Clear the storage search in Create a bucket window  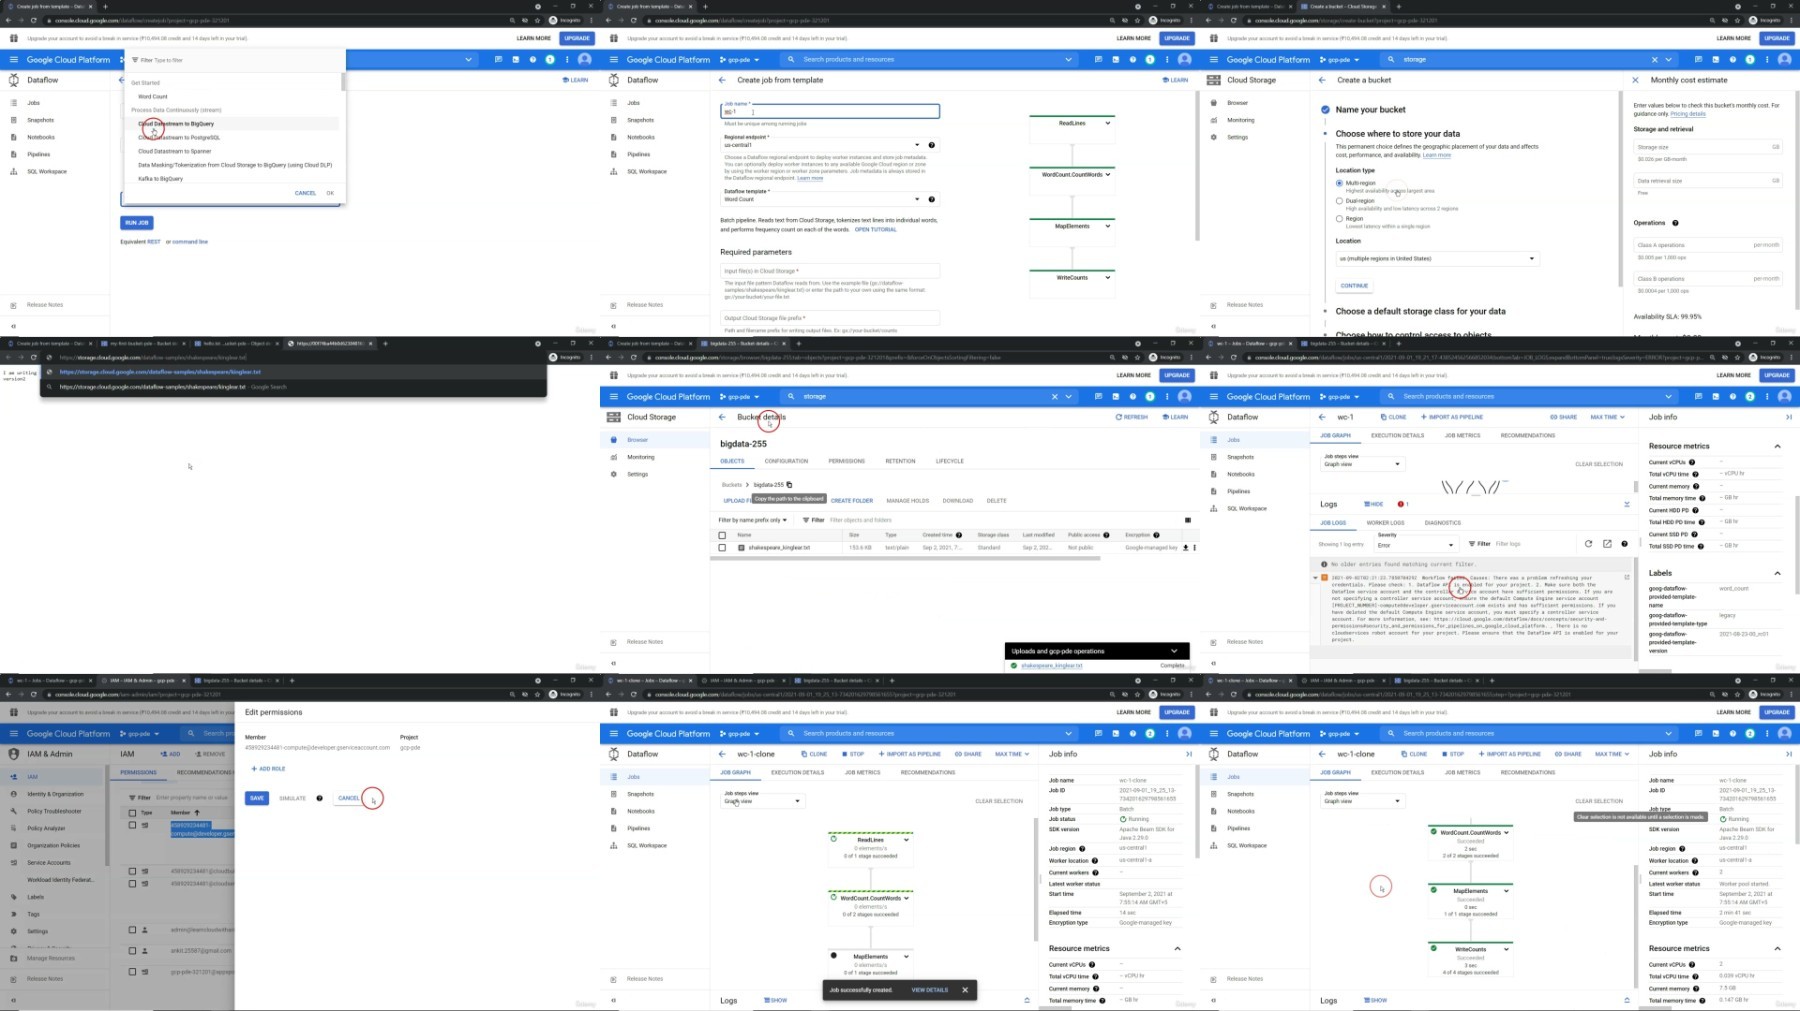click(1654, 60)
